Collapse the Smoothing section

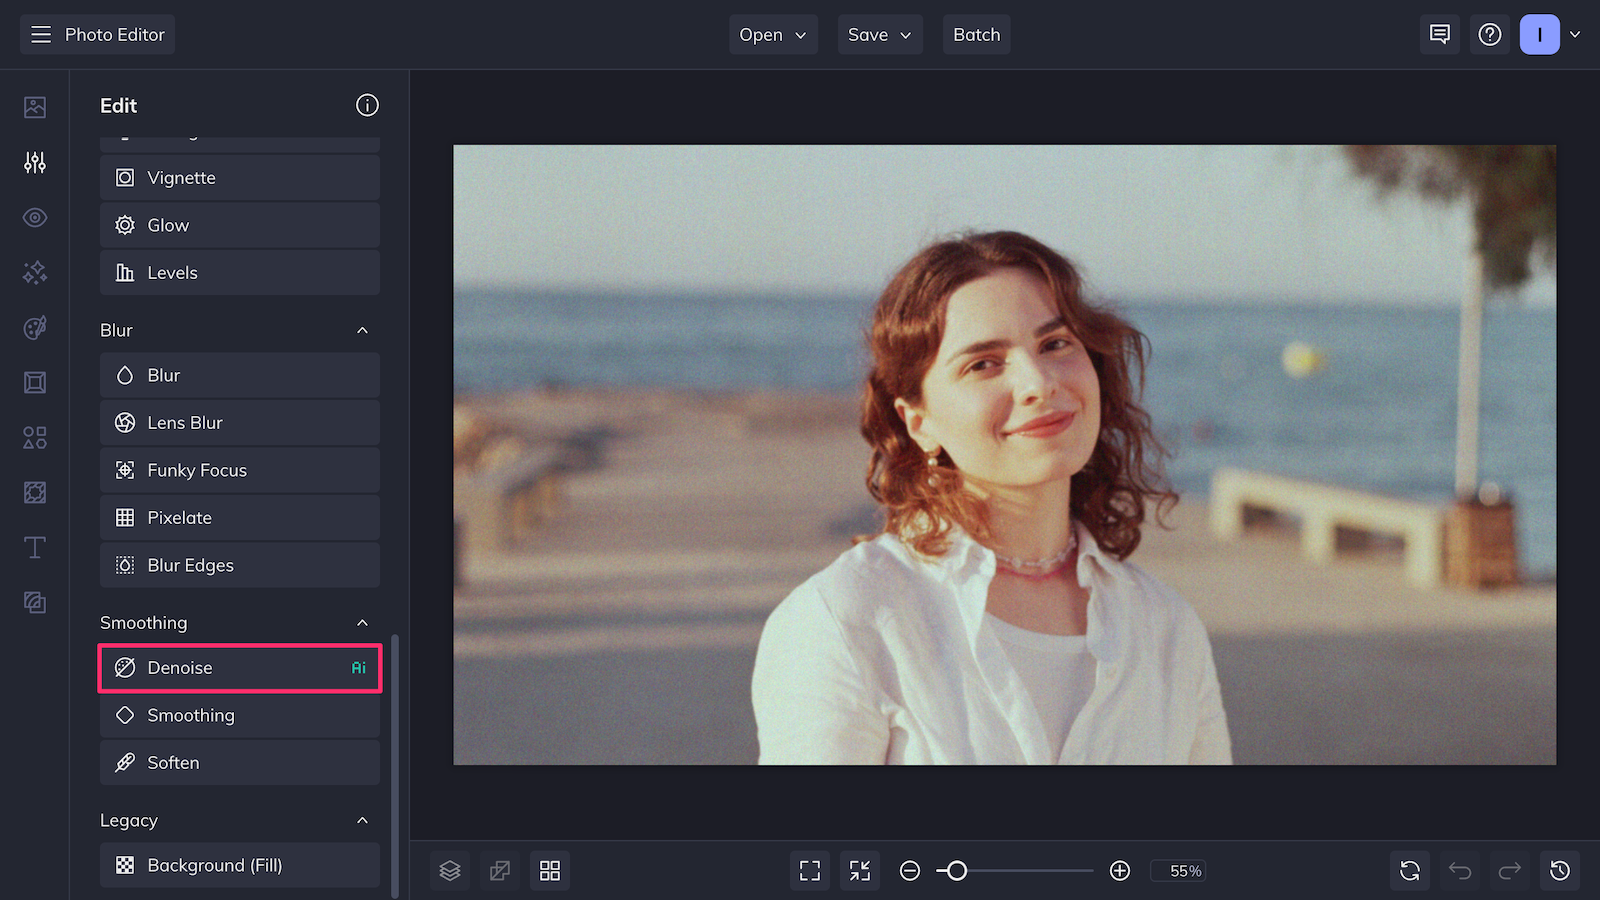[362, 622]
